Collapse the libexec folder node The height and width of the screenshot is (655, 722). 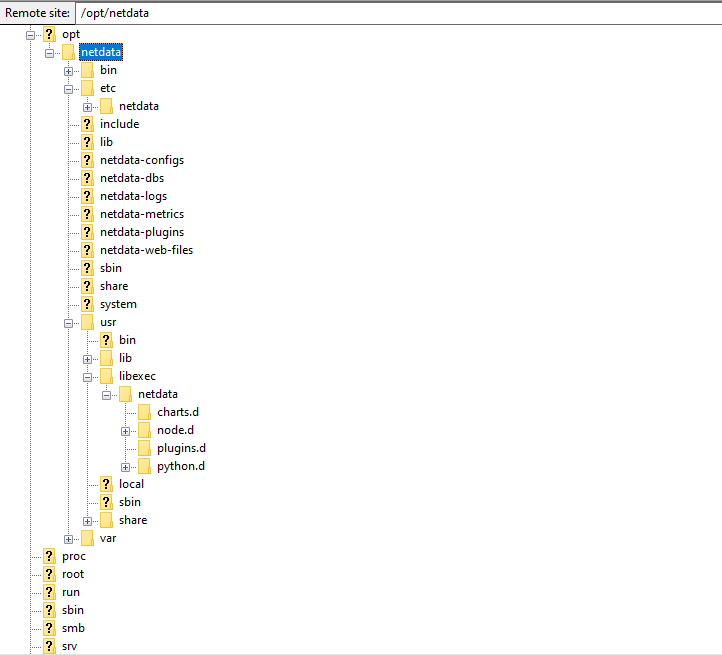coord(87,377)
